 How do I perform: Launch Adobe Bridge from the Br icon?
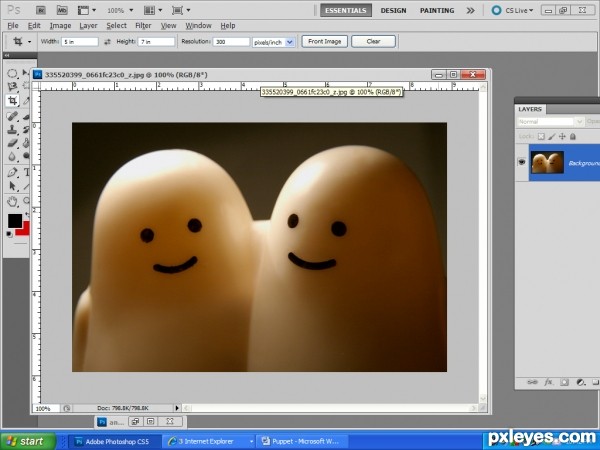(41, 10)
